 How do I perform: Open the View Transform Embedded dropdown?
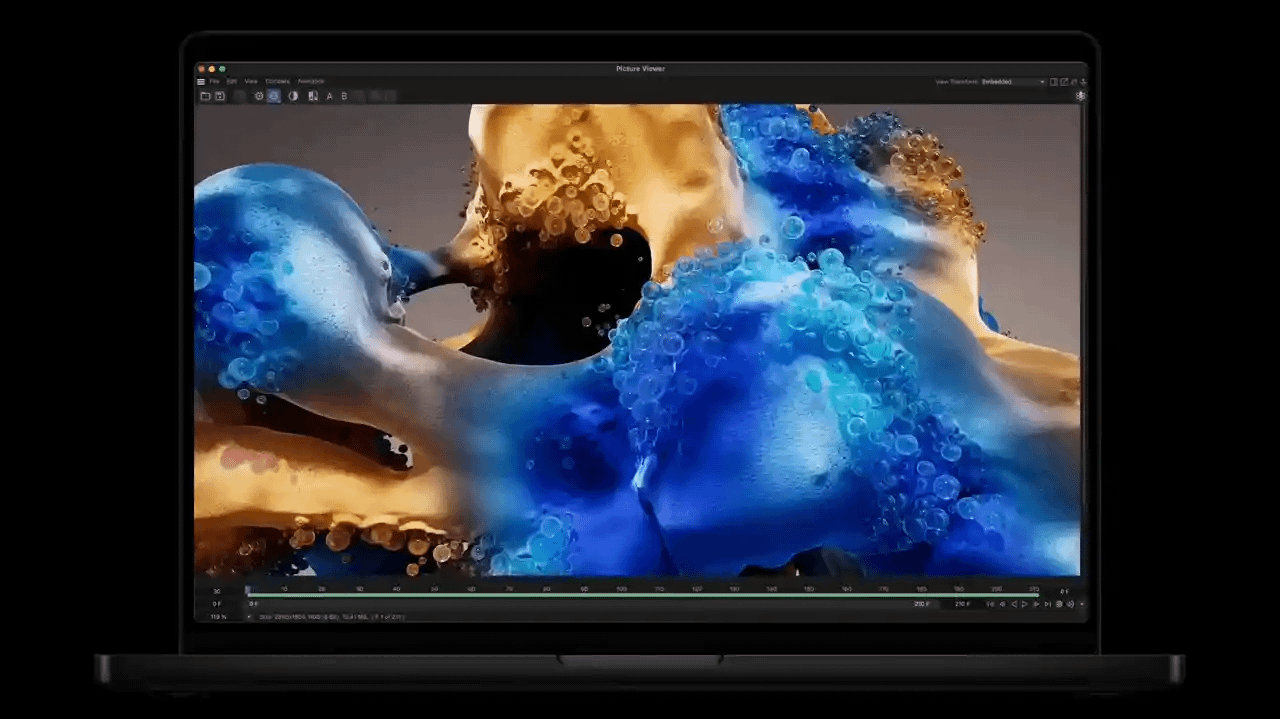point(1013,82)
